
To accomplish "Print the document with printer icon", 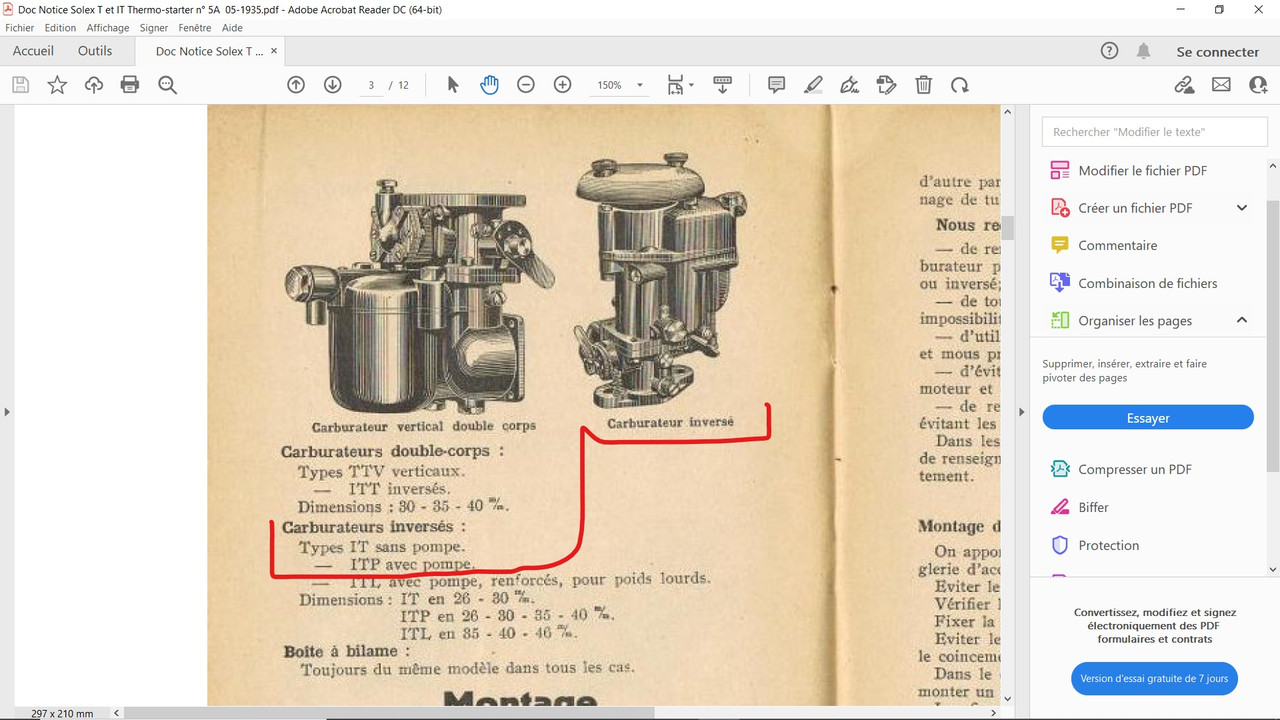I will click(130, 85).
